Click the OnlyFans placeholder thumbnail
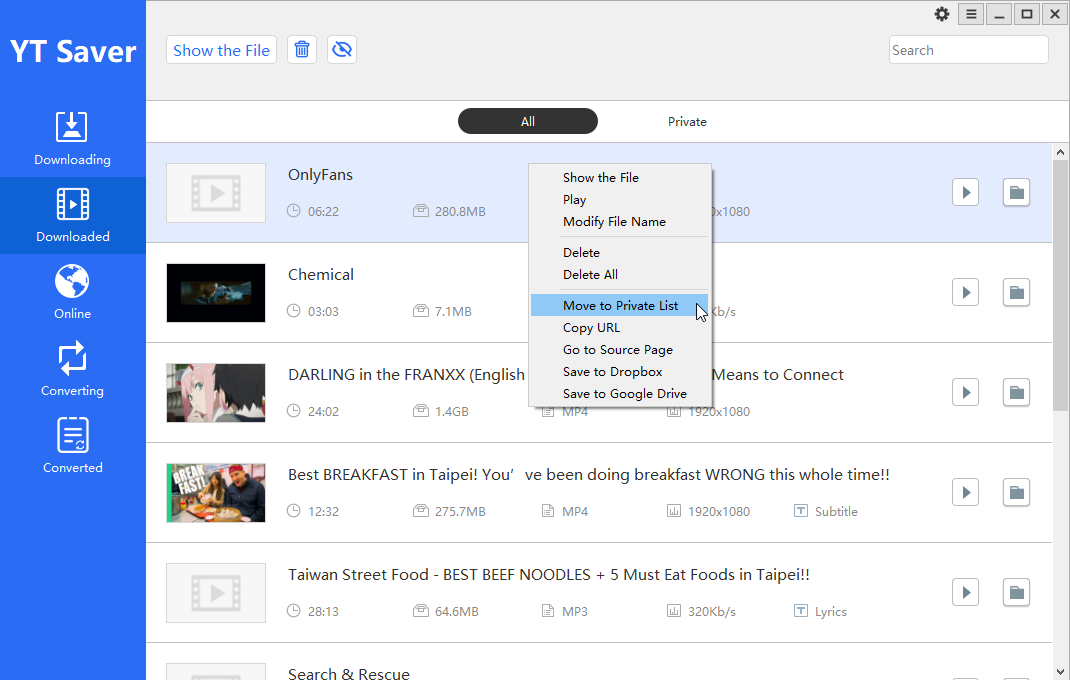This screenshot has width=1070, height=680. 216,193
